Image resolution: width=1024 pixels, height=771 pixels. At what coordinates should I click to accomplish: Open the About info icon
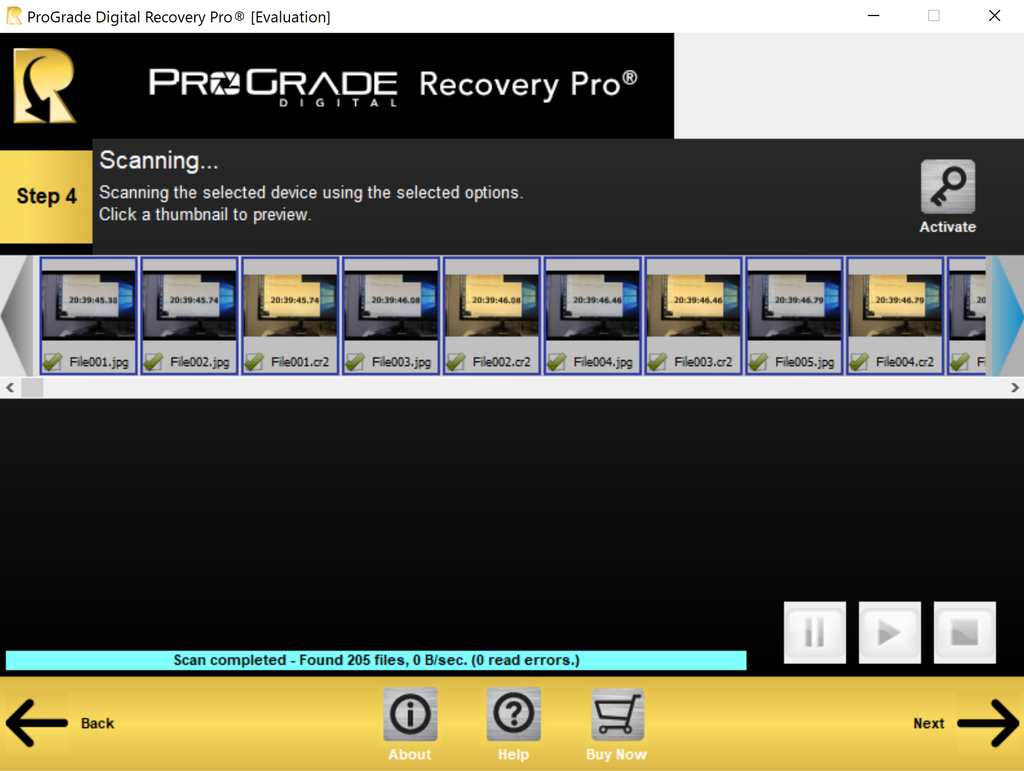point(410,714)
